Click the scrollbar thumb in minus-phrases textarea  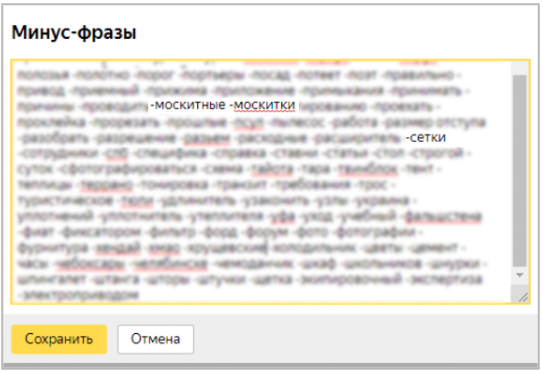(x=519, y=171)
